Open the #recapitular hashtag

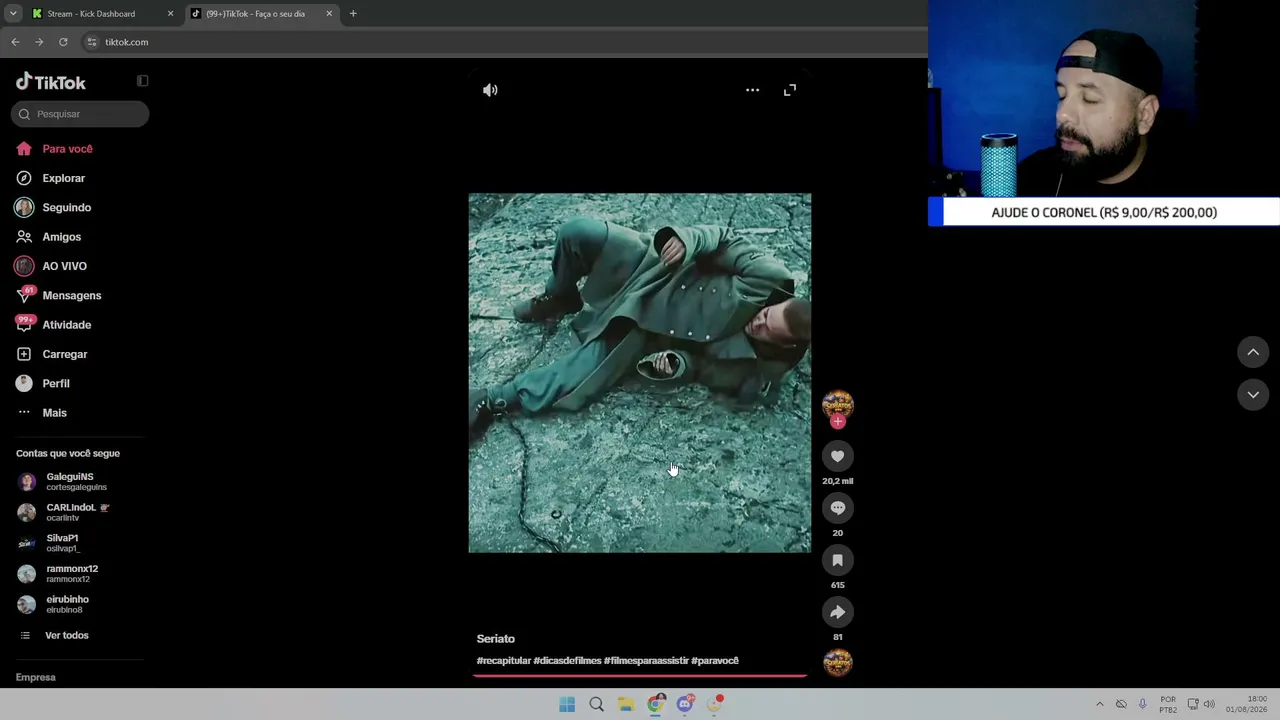(504, 661)
